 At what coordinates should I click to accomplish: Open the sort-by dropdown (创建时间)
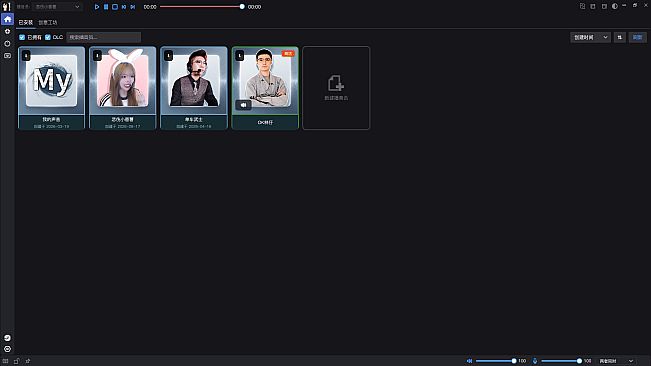tap(590, 37)
